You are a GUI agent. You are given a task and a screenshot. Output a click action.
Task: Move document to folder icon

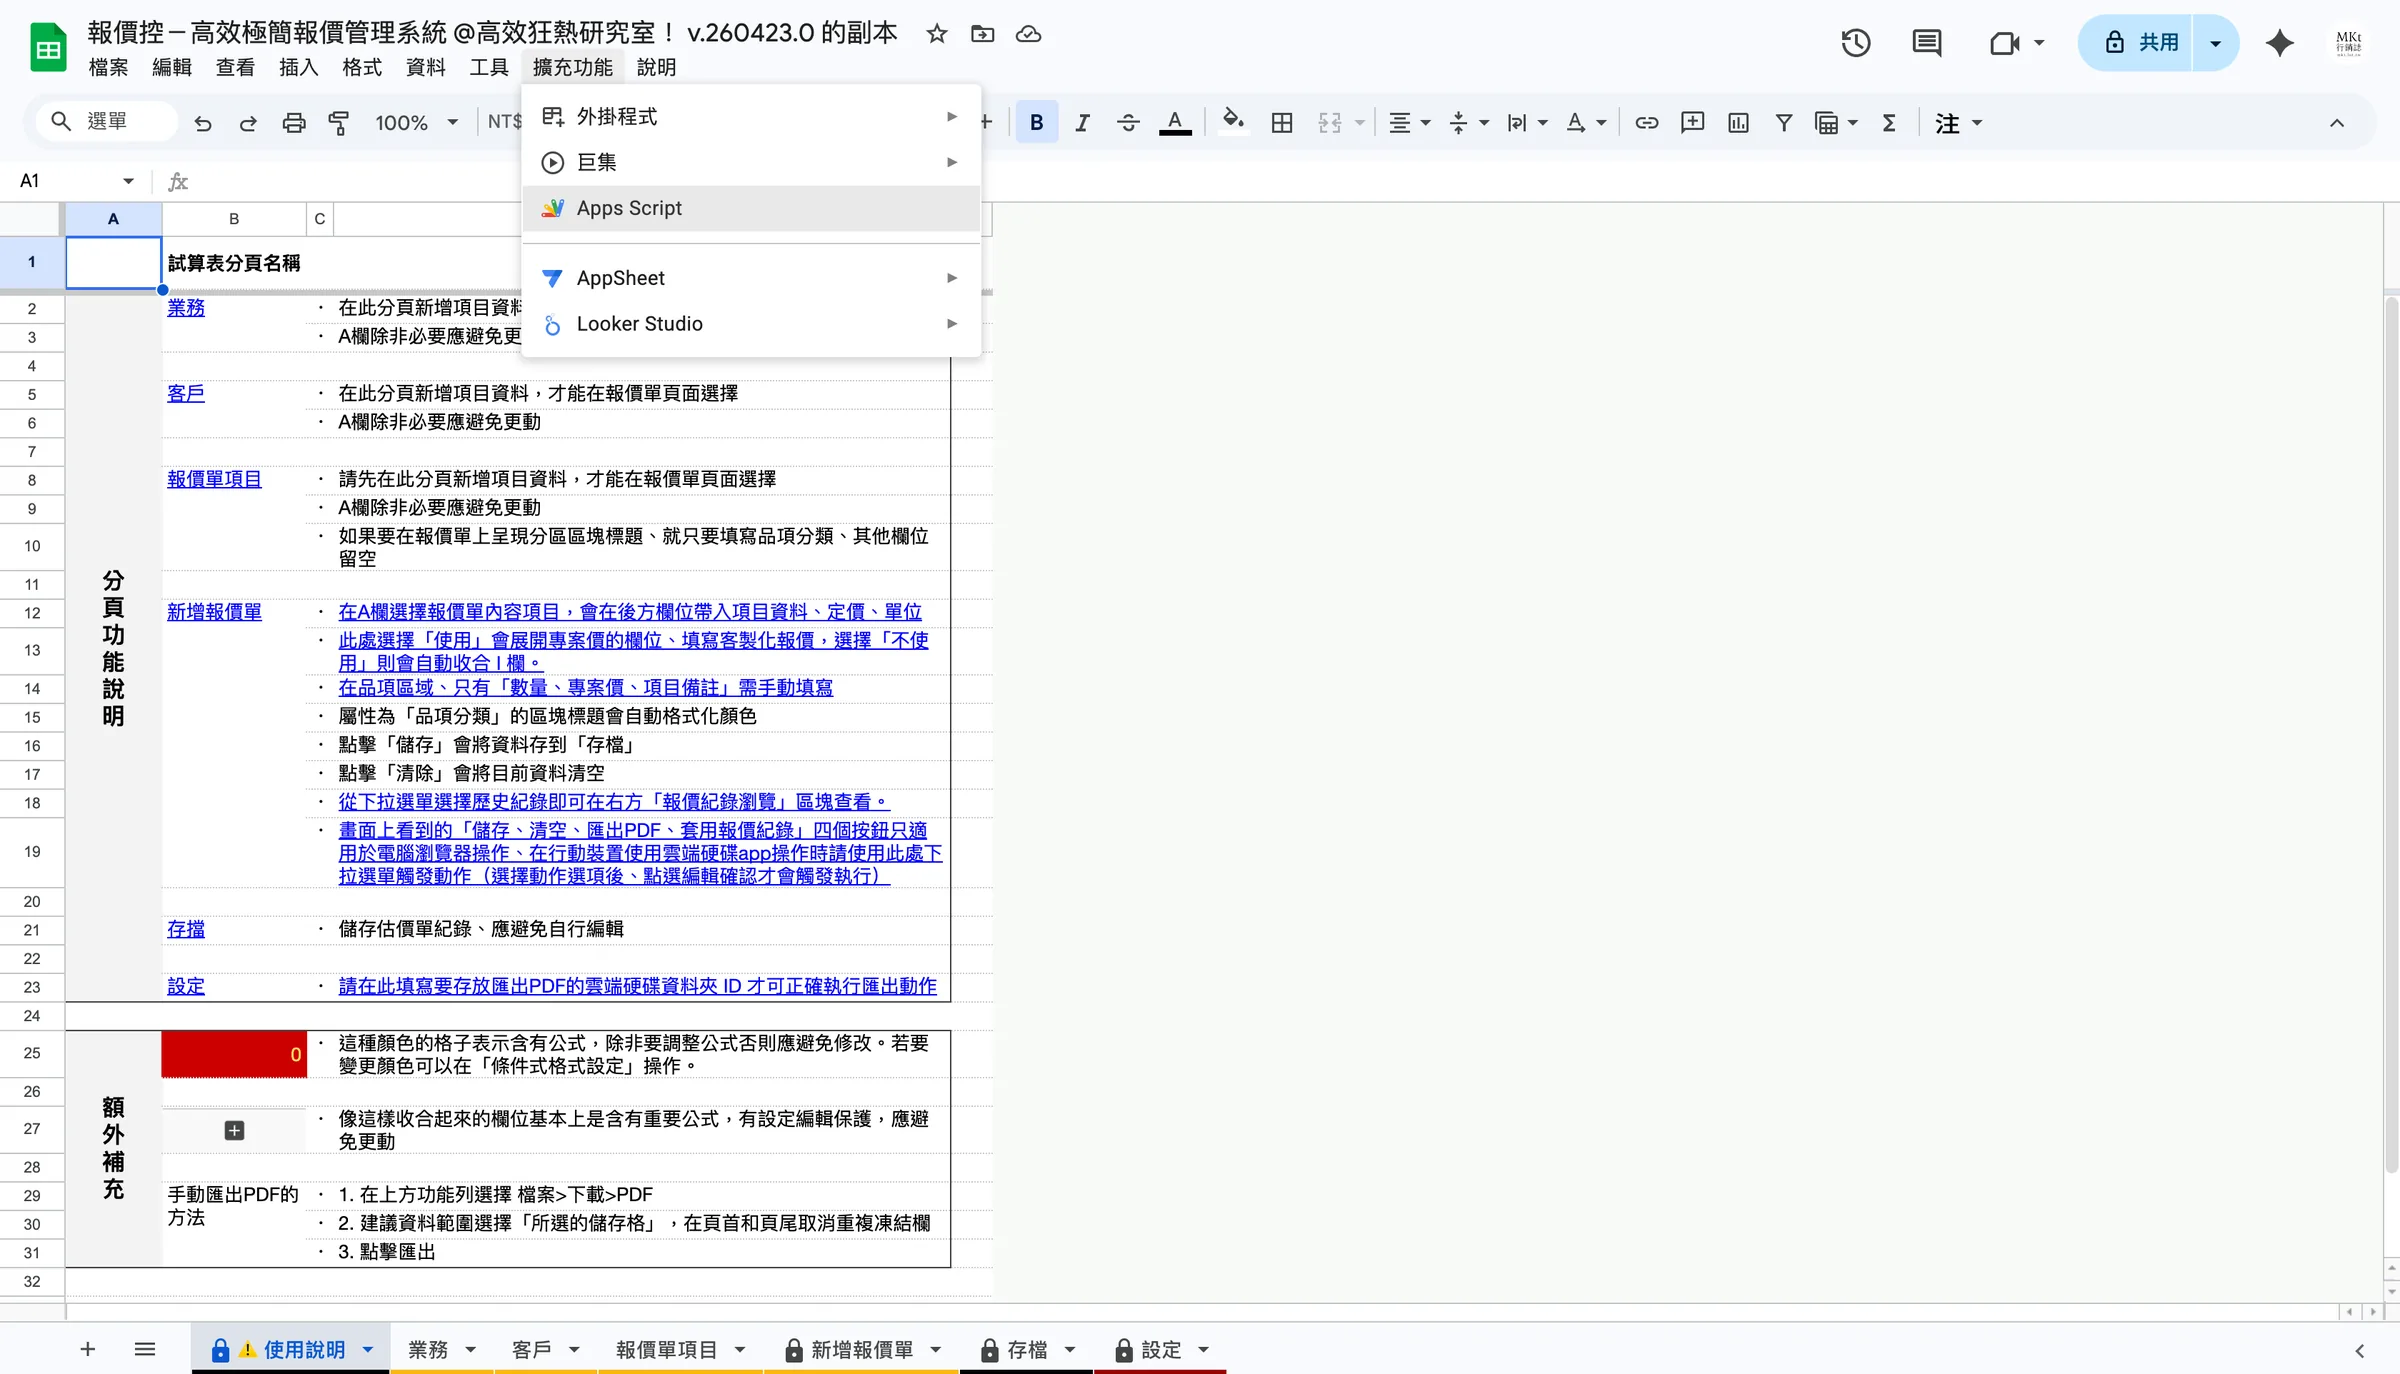tap(982, 34)
